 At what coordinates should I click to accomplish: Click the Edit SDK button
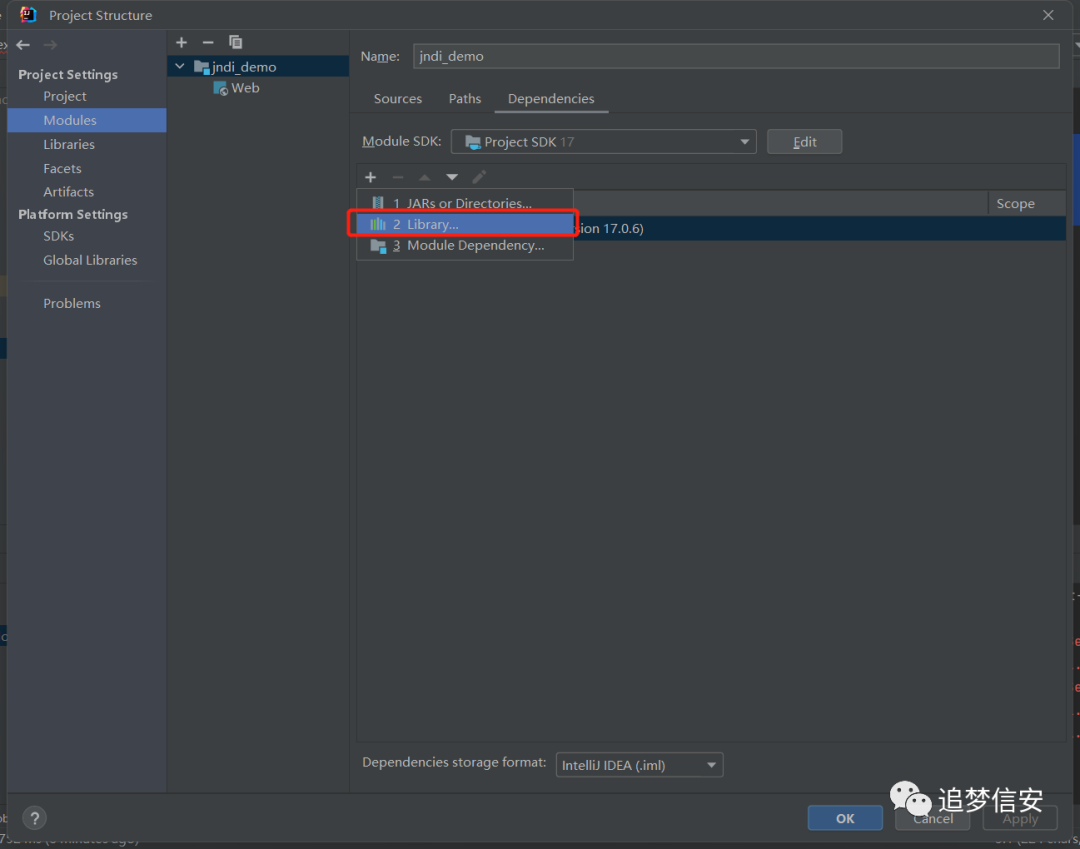tap(804, 142)
